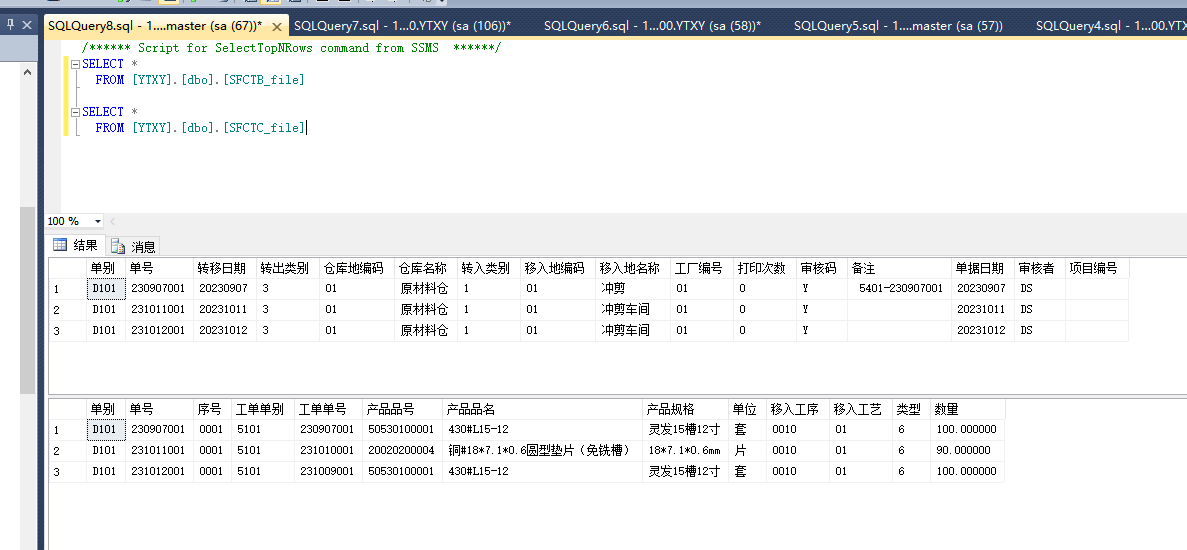Image resolution: width=1187 pixels, height=550 pixels.
Task: Collapse the SELECT block for SFCTB_file
Action: pos(75,64)
